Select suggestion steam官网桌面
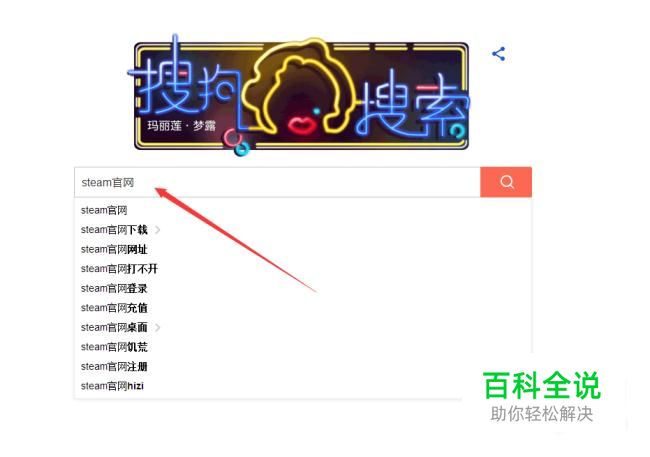The width and height of the screenshot is (650, 457). coord(114,327)
